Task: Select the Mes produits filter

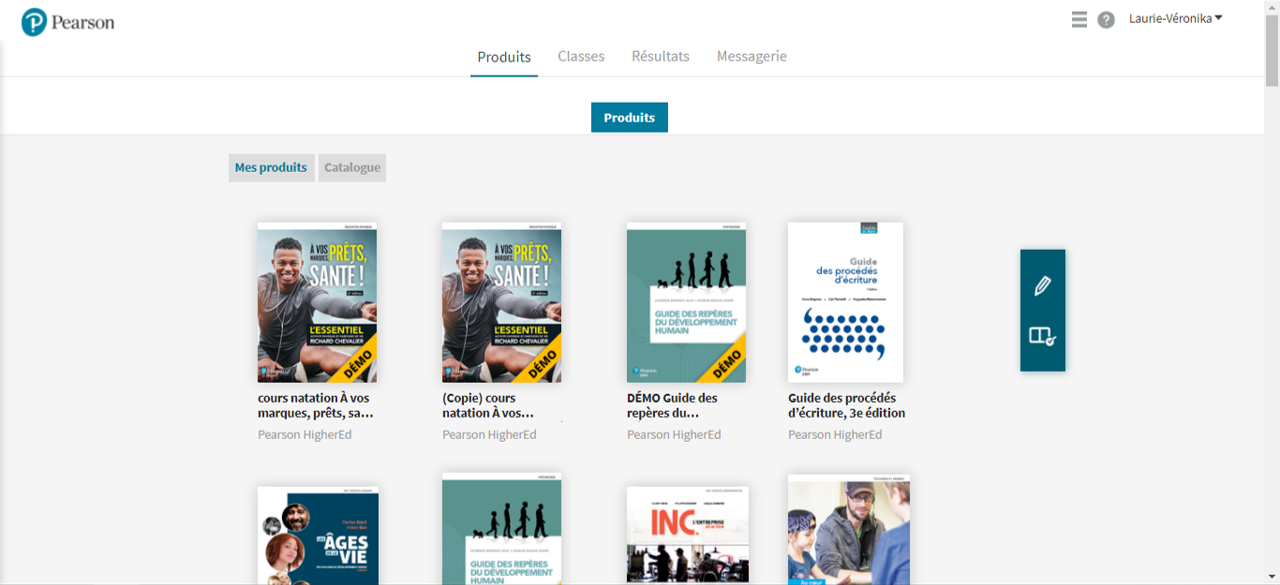Action: pos(271,168)
